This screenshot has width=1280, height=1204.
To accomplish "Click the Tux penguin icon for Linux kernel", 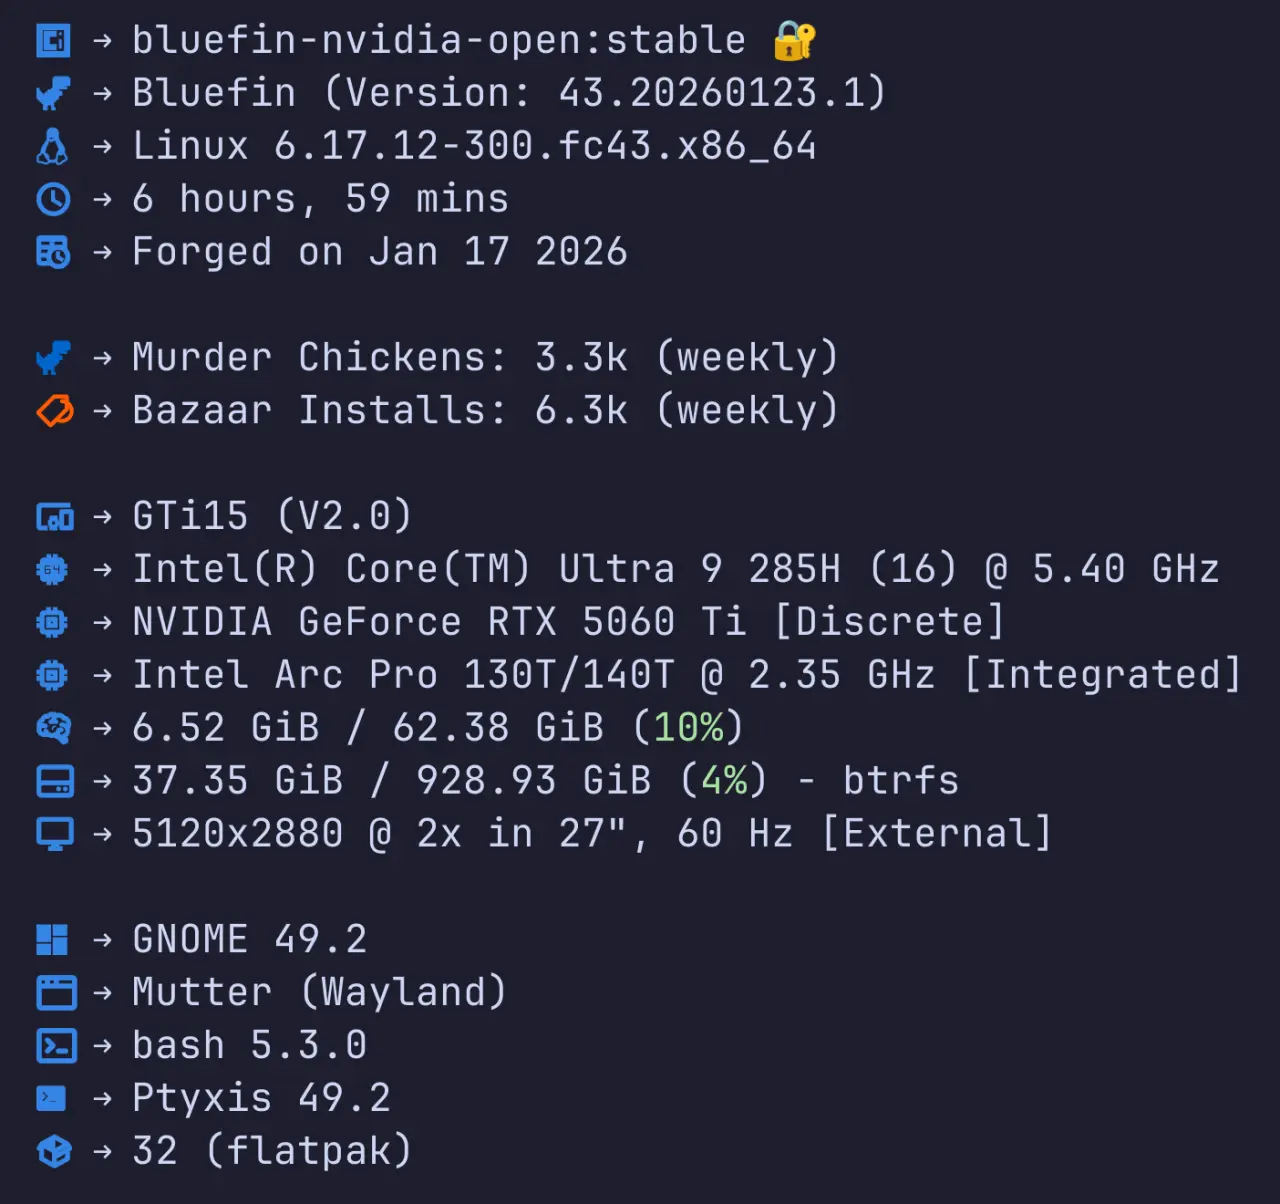I will click(x=53, y=146).
